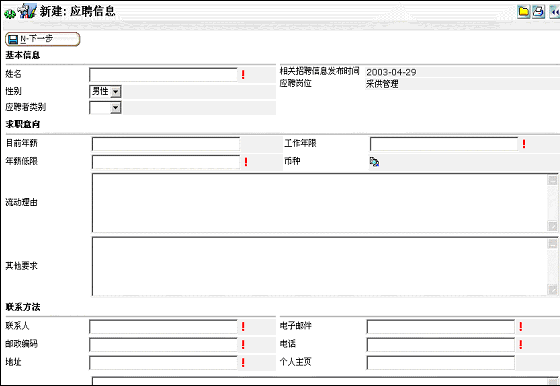Click the 相关招聘信息发布时间 label
Viewport: 560px width, 386px height.
click(319, 71)
